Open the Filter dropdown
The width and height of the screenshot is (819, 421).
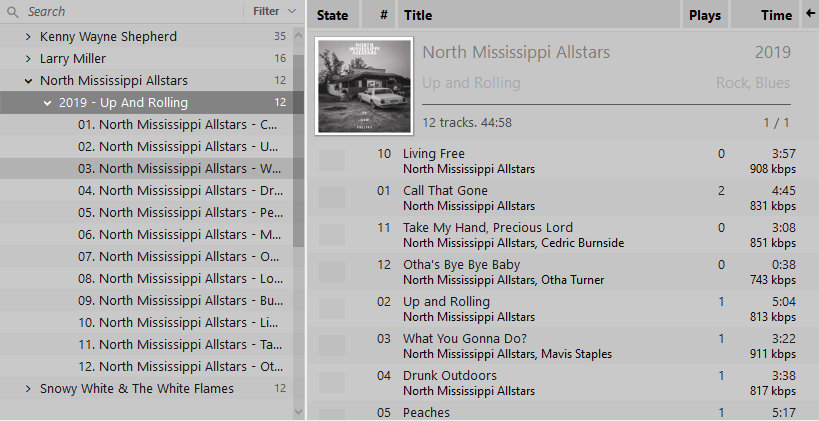click(274, 11)
